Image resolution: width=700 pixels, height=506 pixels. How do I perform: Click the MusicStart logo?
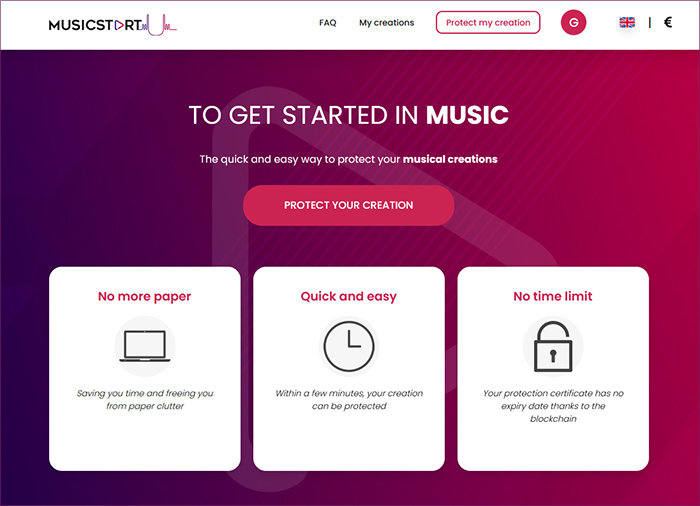[112, 25]
